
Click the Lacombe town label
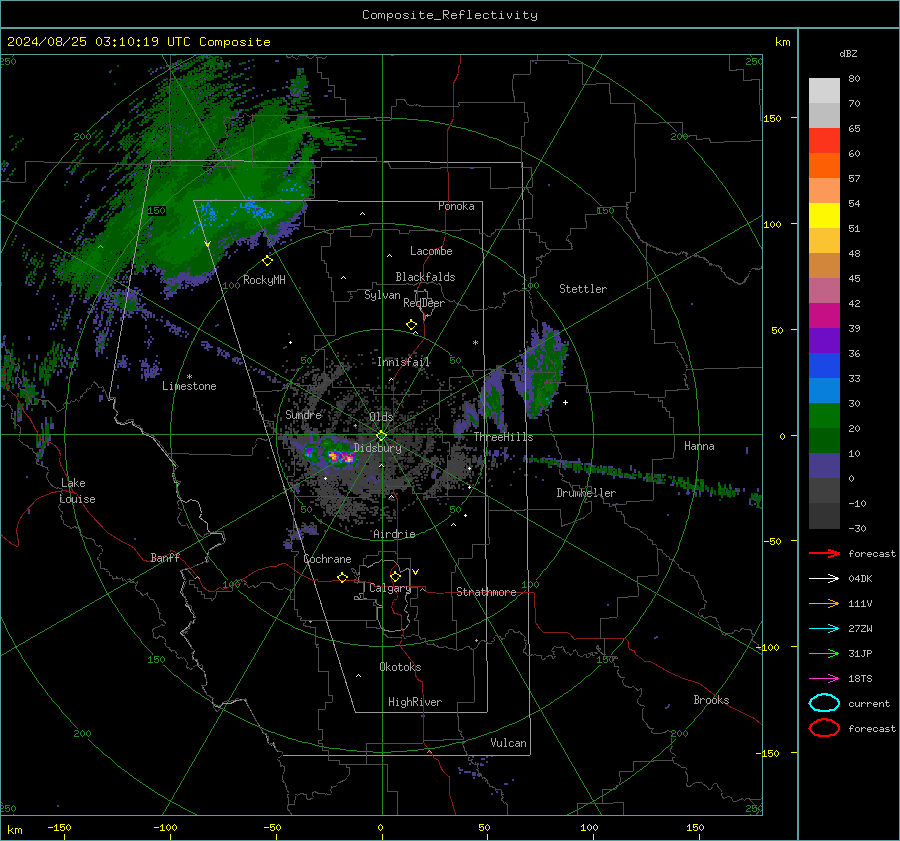point(431,251)
